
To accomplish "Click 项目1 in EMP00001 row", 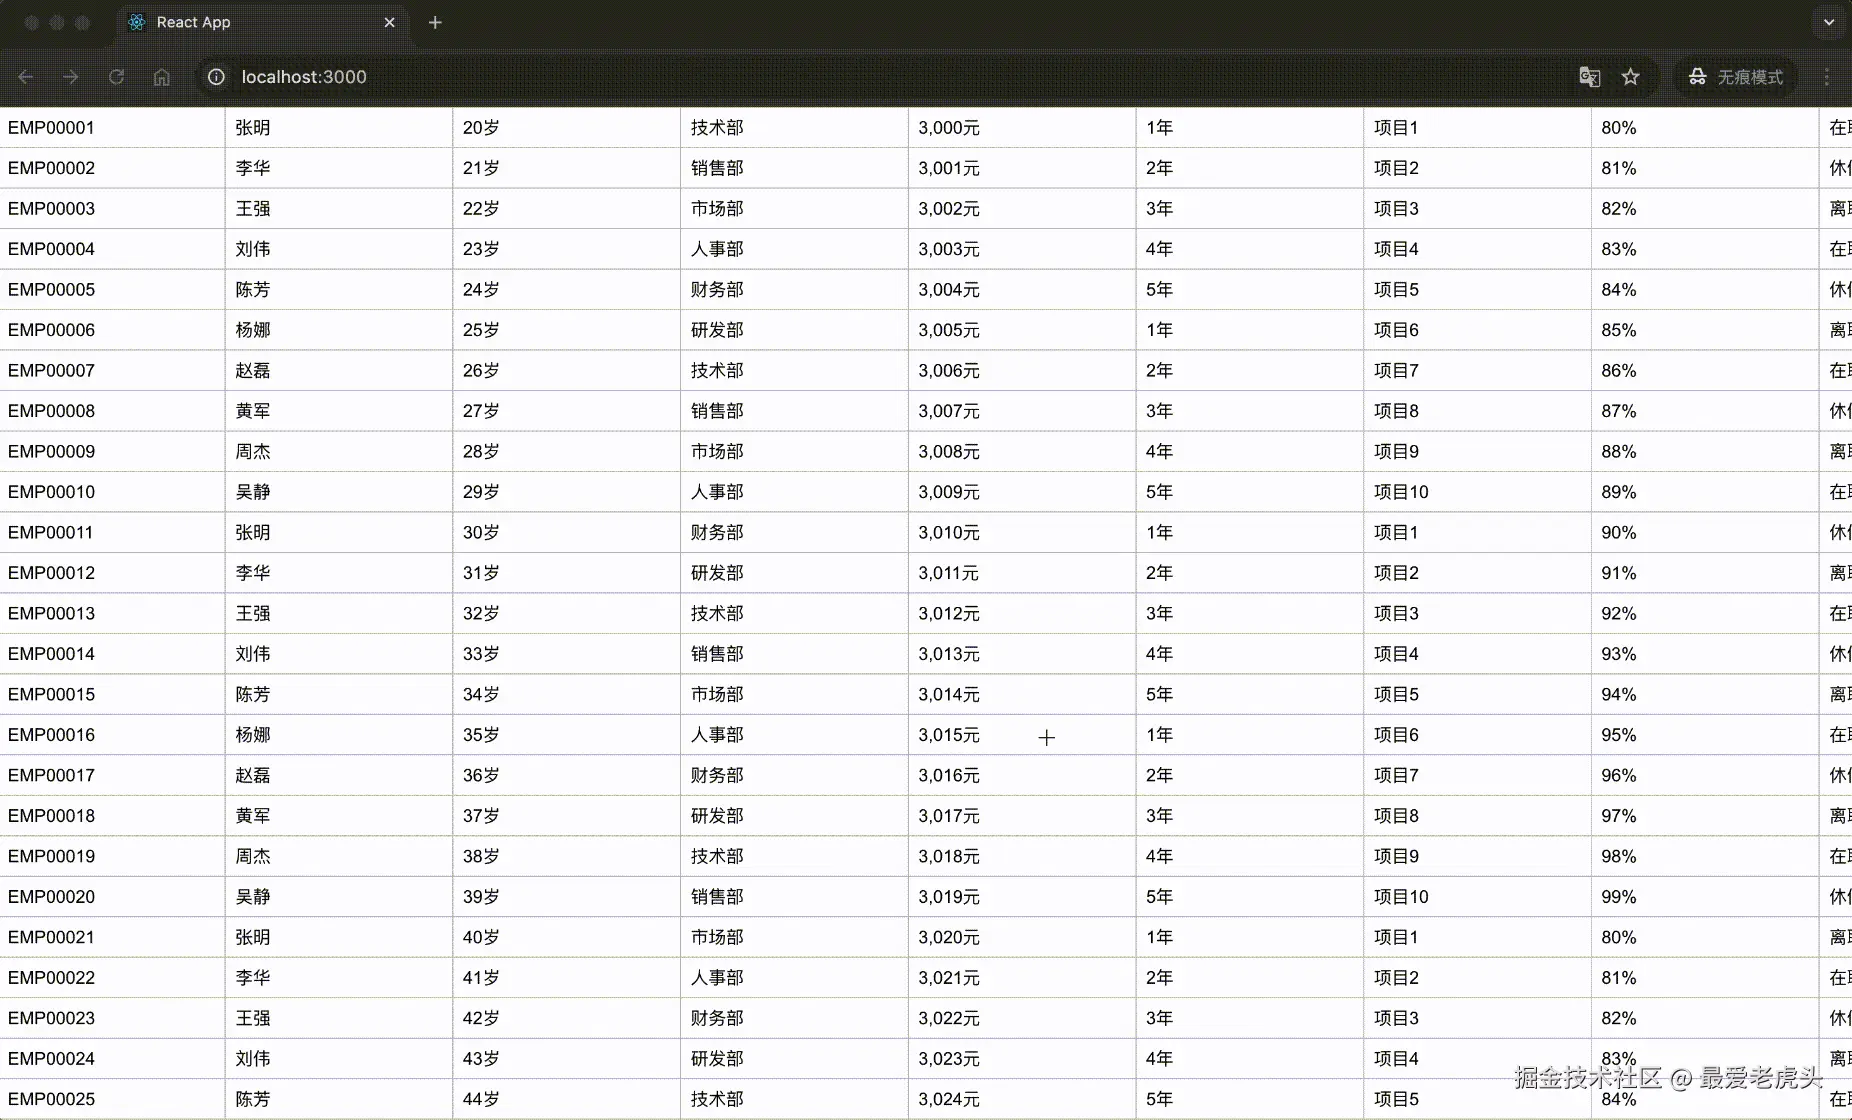I will tap(1396, 128).
